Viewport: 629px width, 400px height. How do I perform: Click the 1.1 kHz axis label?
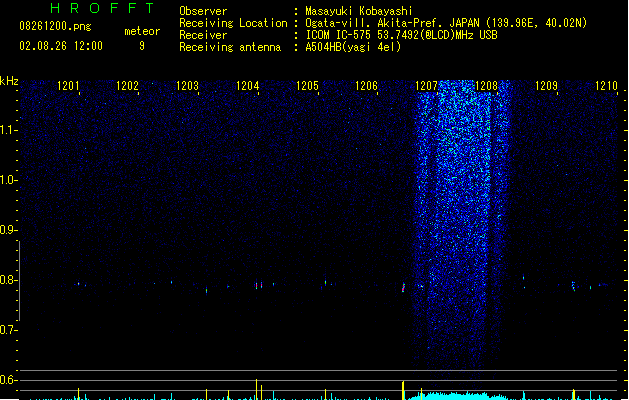click(8, 130)
